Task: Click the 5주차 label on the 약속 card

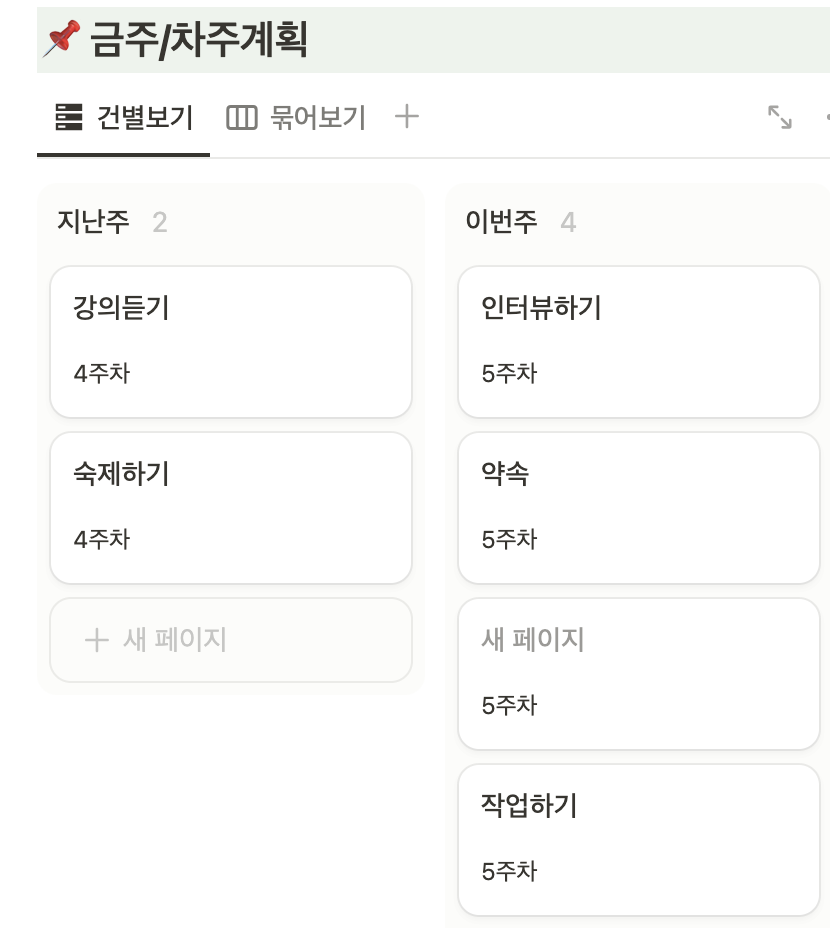Action: coord(510,540)
